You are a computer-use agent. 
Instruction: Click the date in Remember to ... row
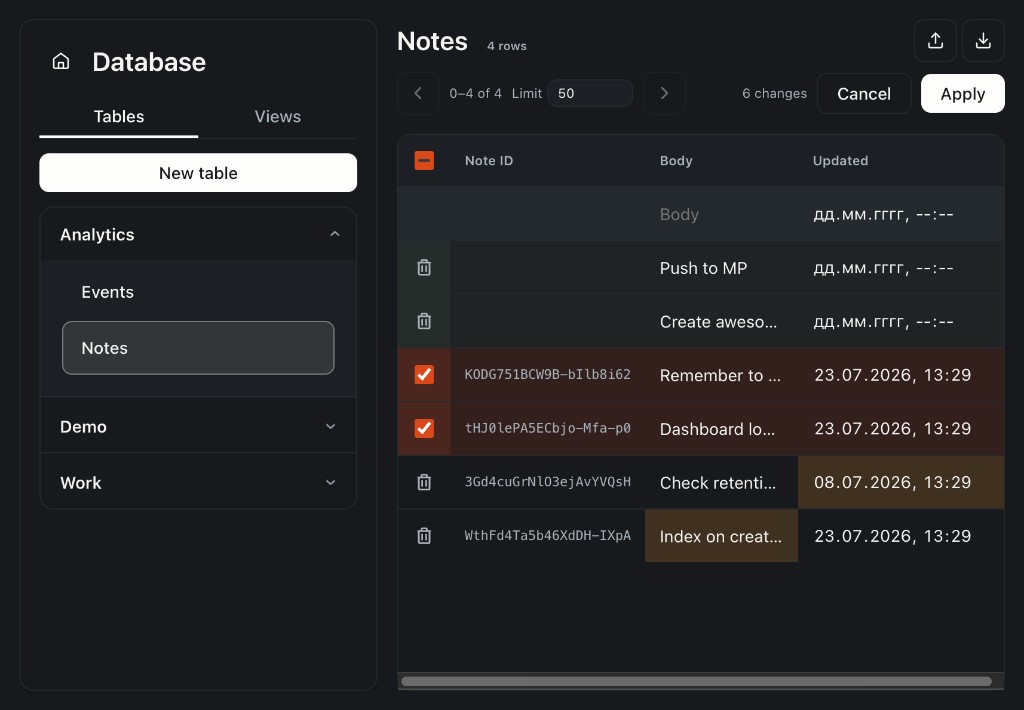901,375
